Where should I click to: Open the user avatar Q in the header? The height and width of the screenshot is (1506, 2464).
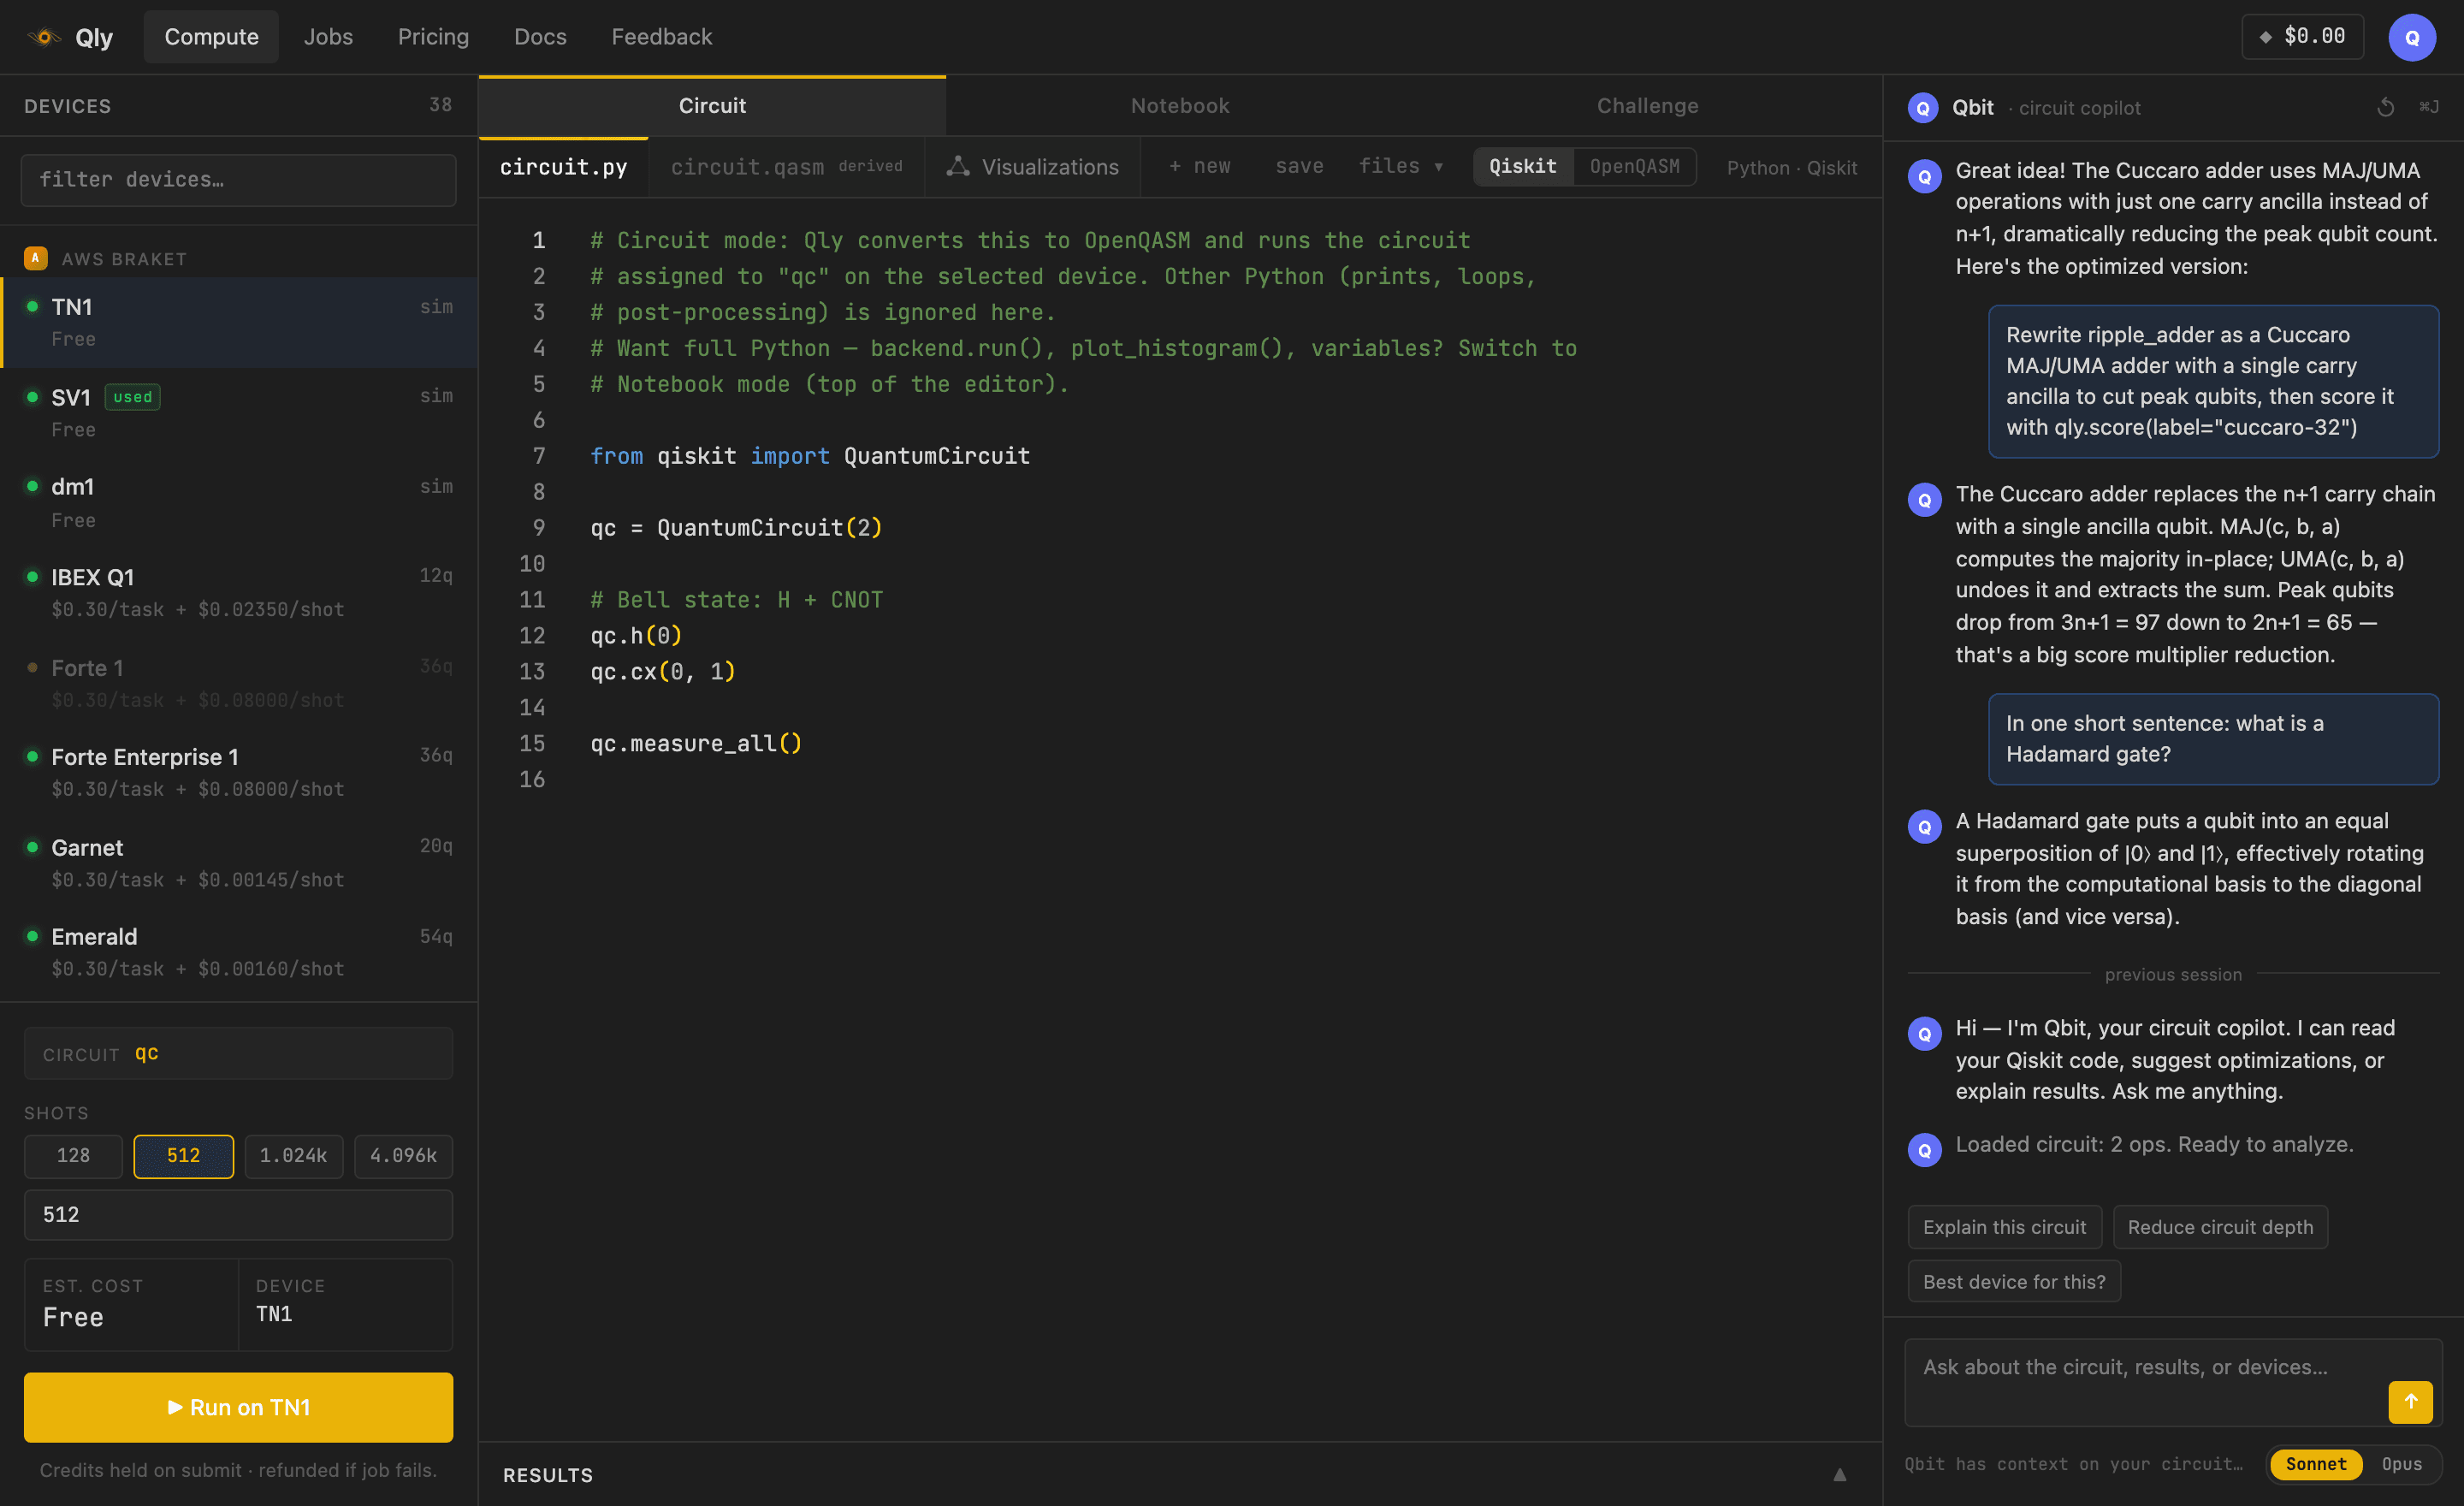pyautogui.click(x=2411, y=37)
